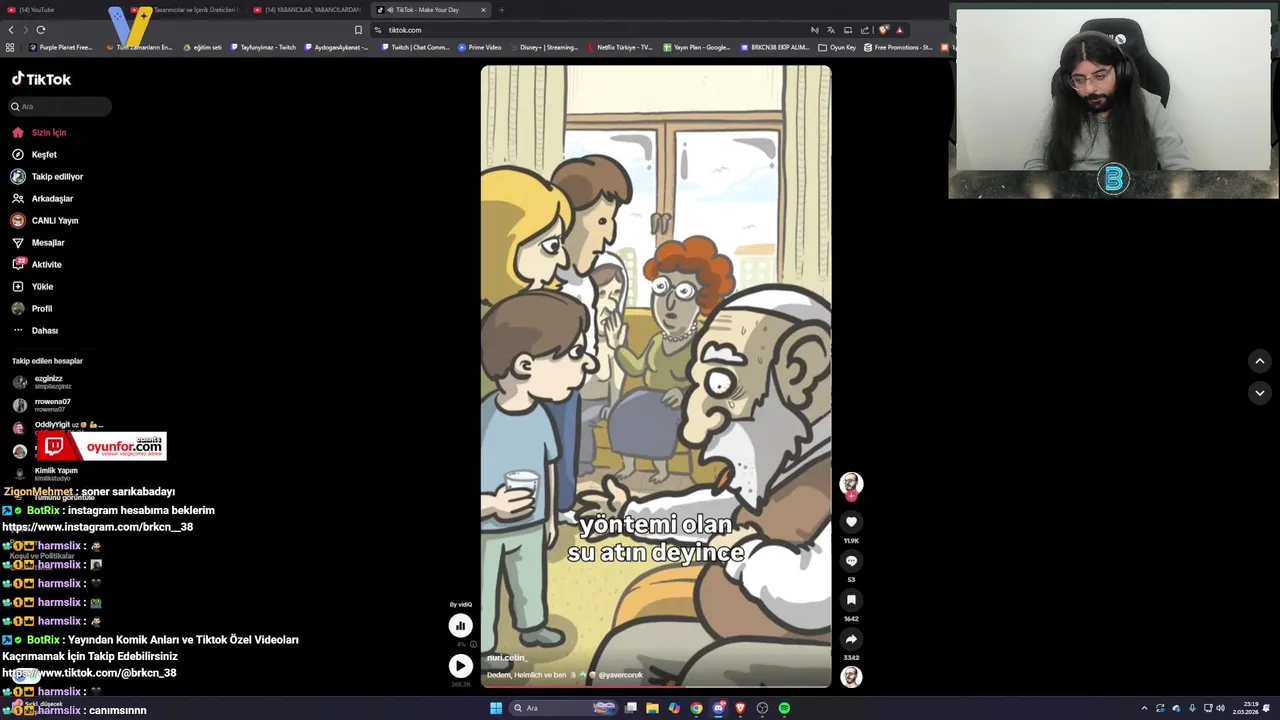1280x720 pixels.
Task: Open Windows Start menu
Action: point(496,708)
